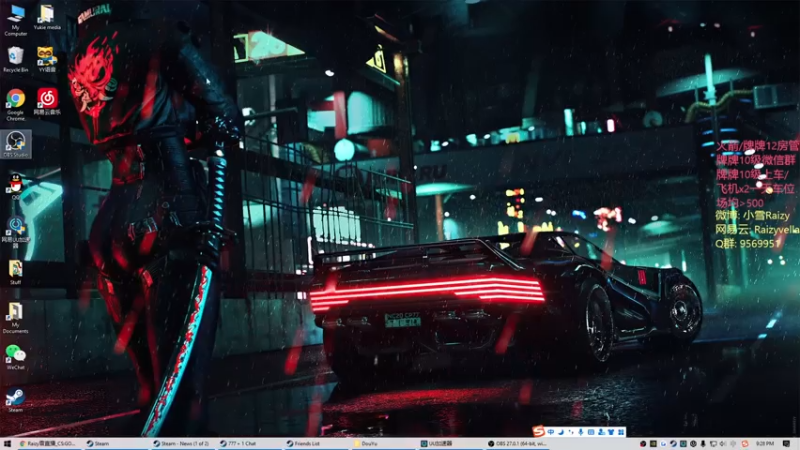Switch to the Friends List taskbar window
The height and width of the screenshot is (450, 800).
[x=316, y=444]
